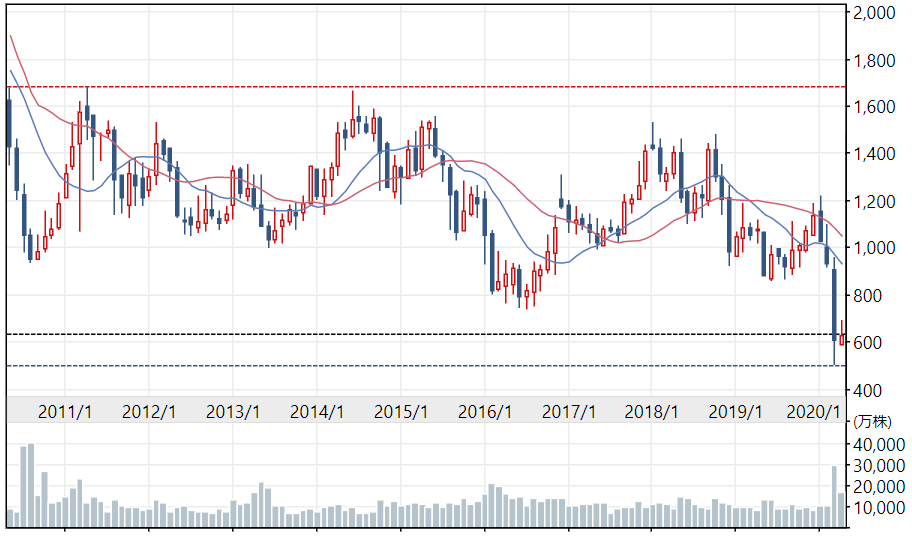Image resolution: width=912 pixels, height=537 pixels.
Task: Click the 2013/1 date label
Action: point(233,411)
